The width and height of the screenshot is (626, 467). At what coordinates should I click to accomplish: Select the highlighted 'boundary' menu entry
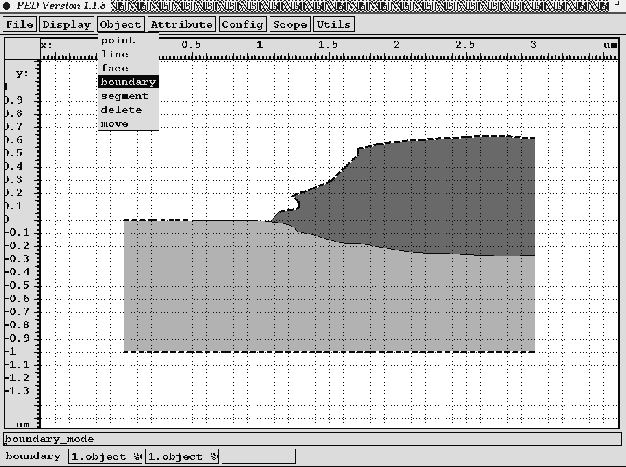pyautogui.click(x=127, y=82)
